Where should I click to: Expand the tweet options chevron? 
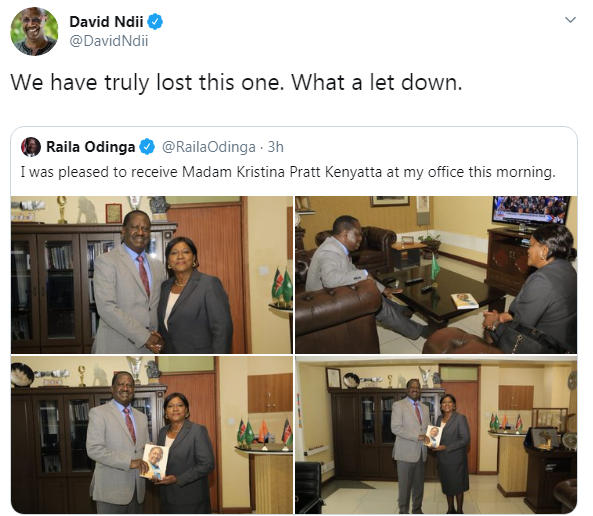(570, 20)
